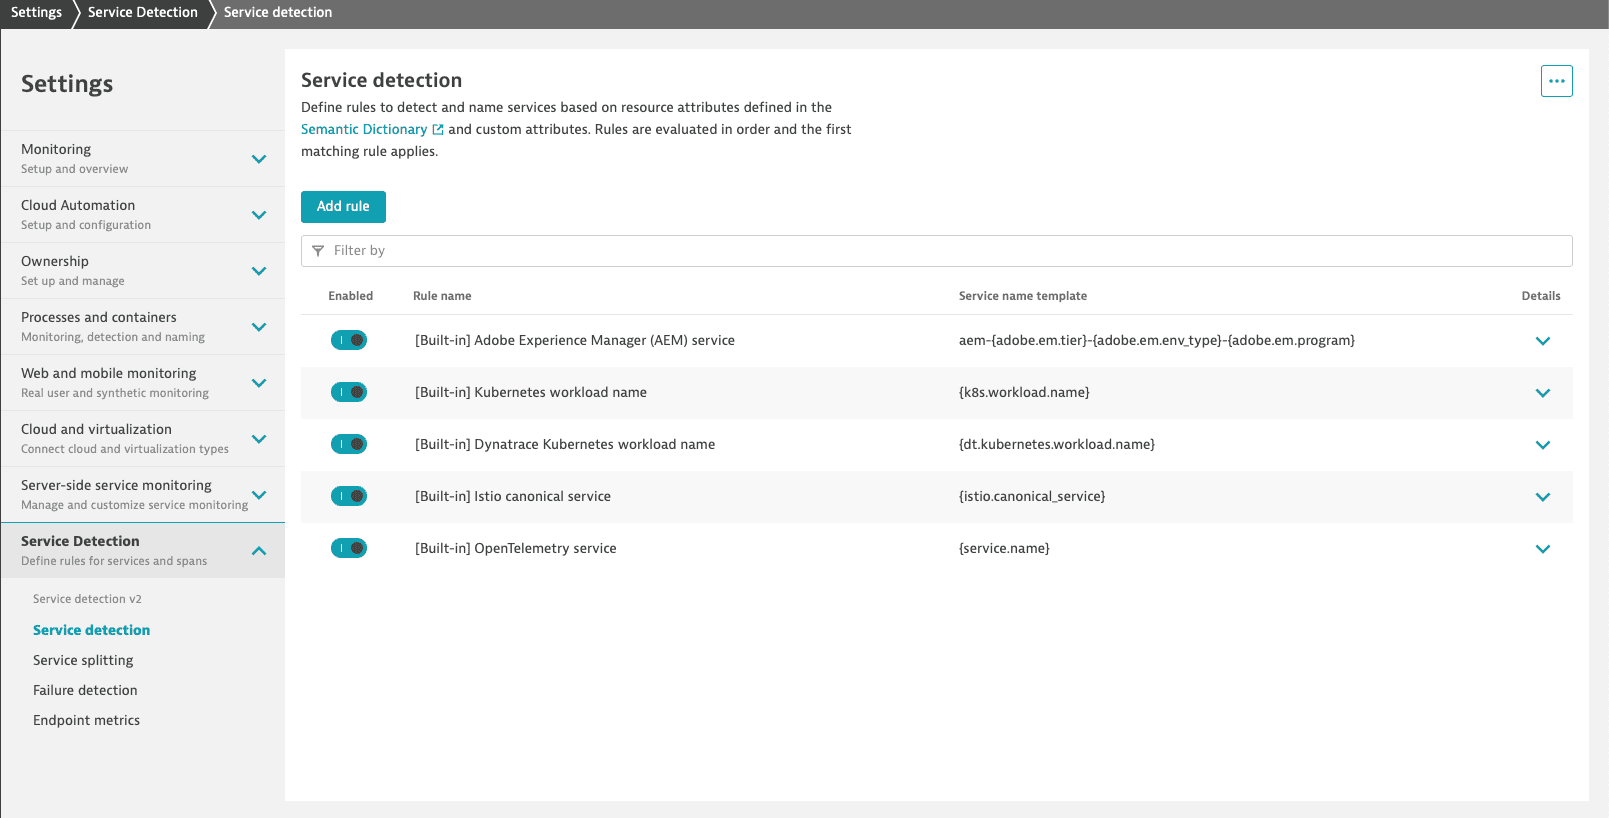
Task: Open the three-dot more options menu
Action: (1556, 81)
